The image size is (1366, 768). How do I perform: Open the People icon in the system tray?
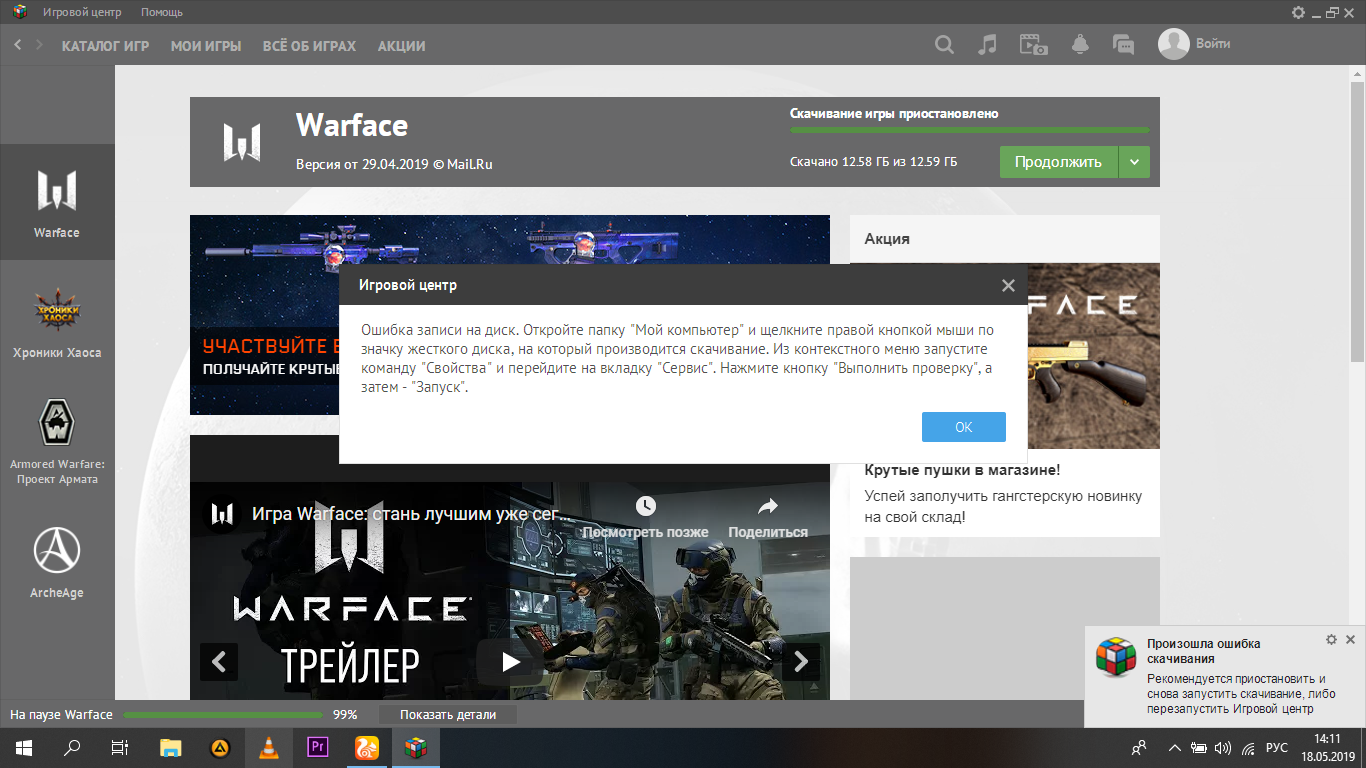click(x=1138, y=747)
